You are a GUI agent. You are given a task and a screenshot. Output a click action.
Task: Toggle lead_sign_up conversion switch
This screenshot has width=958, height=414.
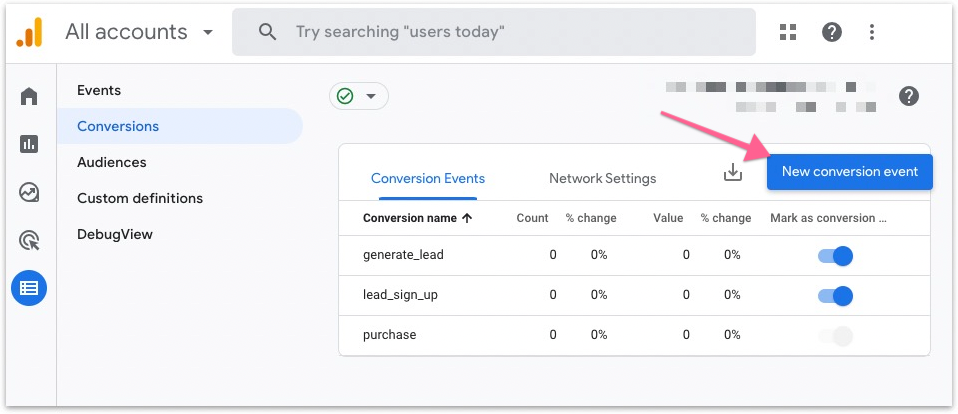point(835,295)
